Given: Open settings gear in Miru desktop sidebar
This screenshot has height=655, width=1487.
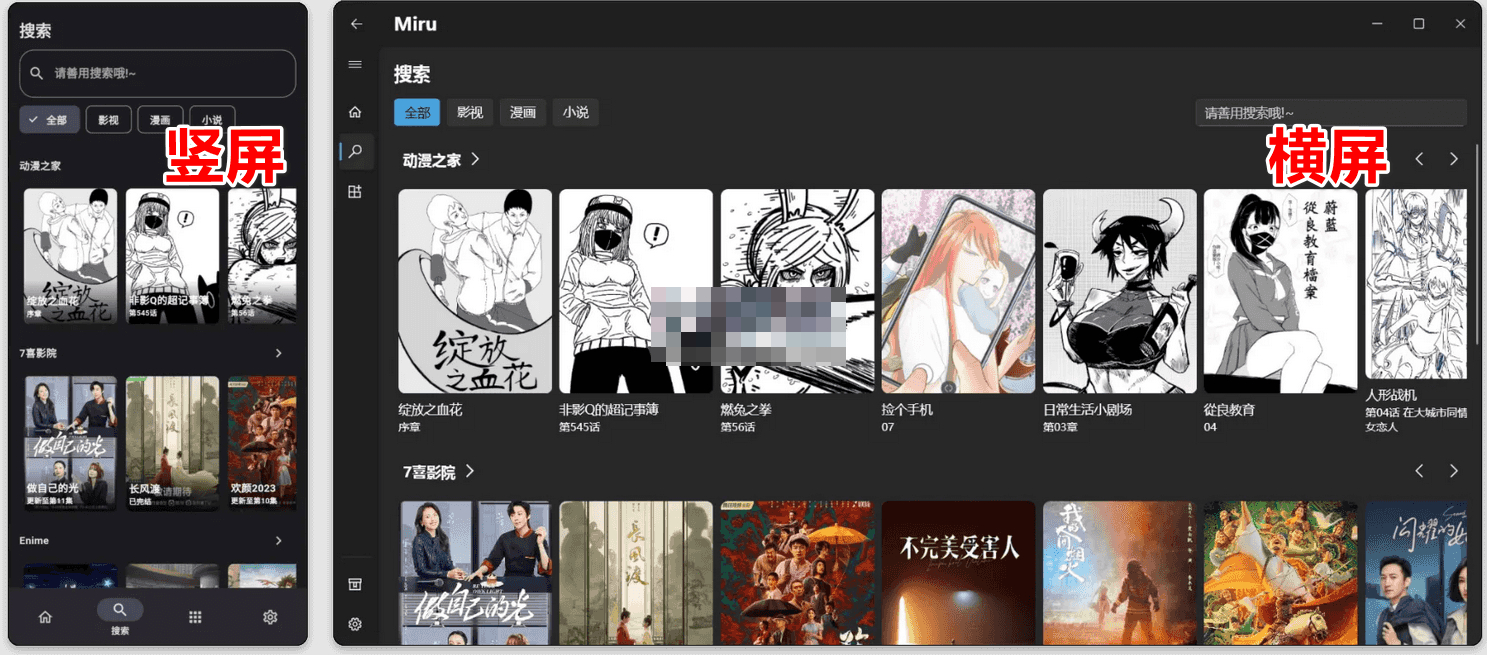Looking at the screenshot, I should click(x=355, y=624).
